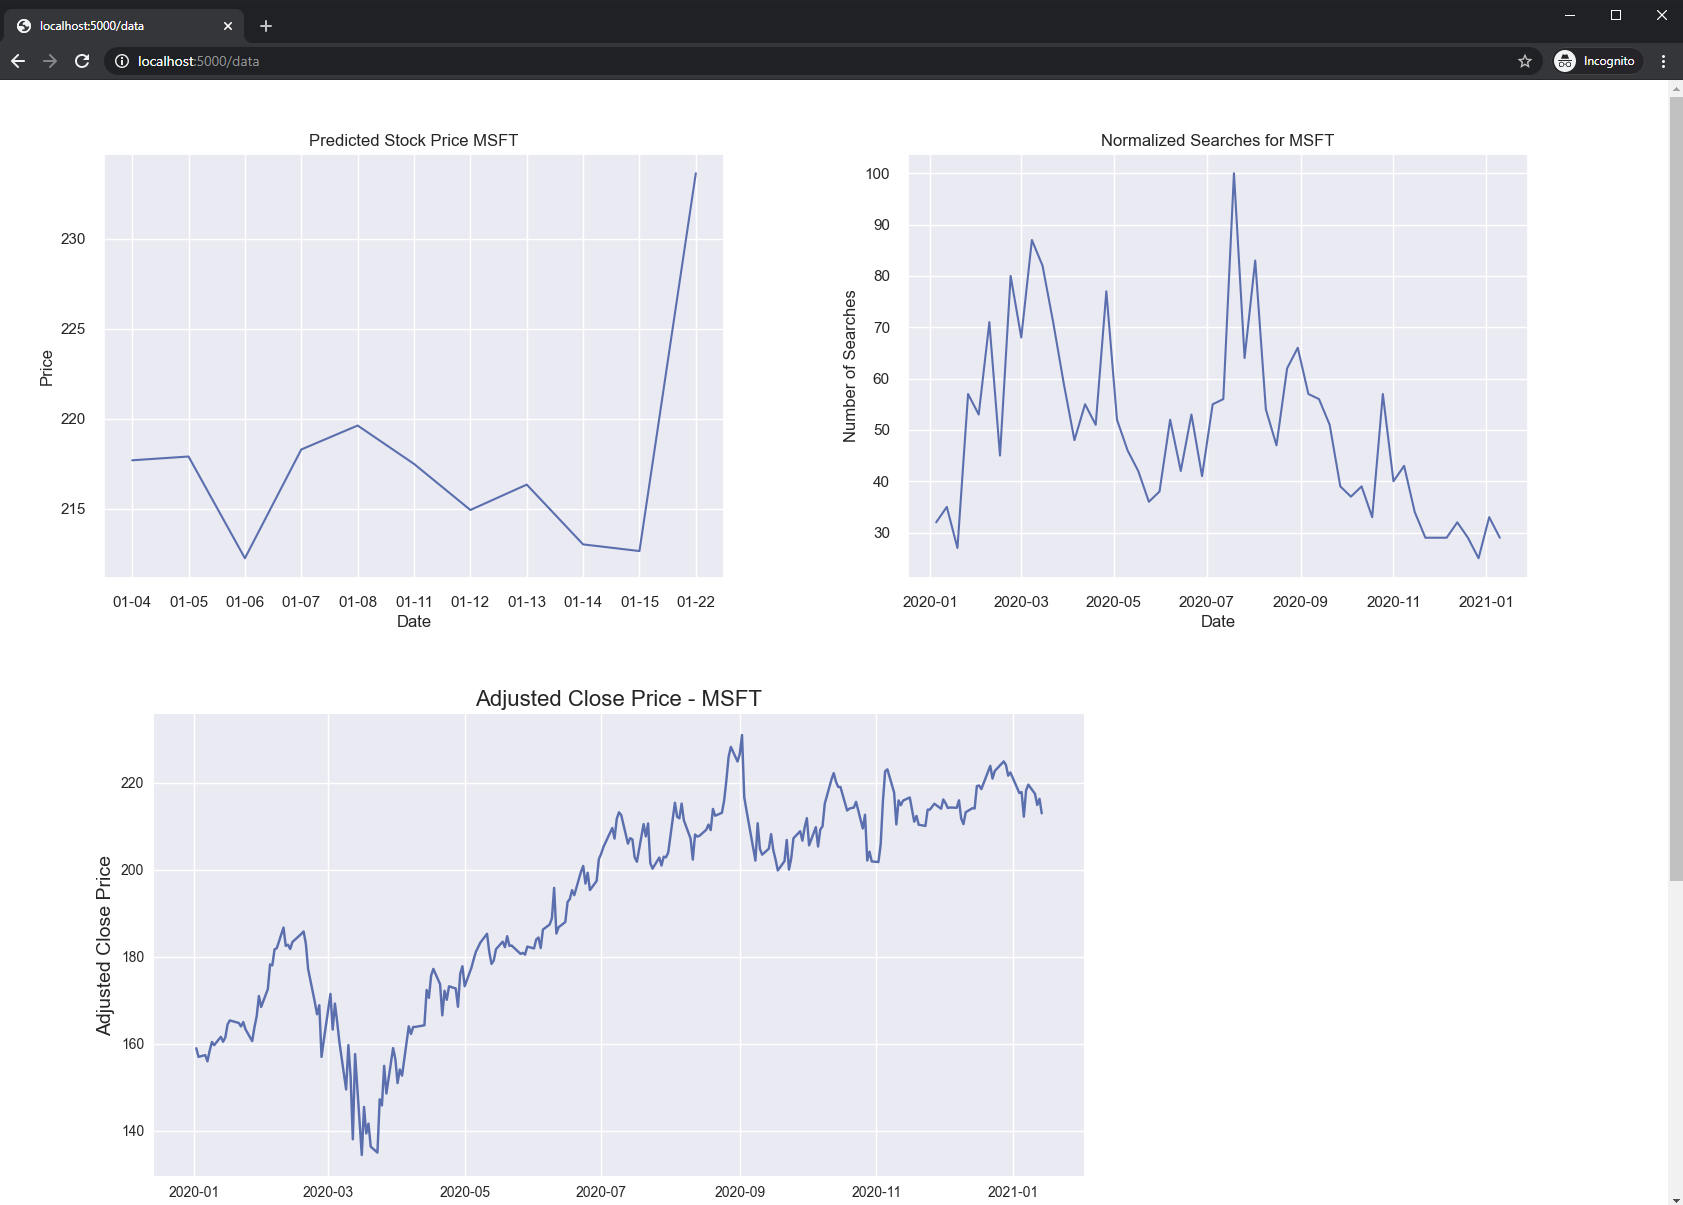1683x1205 pixels.
Task: Minimize the browser window
Action: pyautogui.click(x=1570, y=15)
